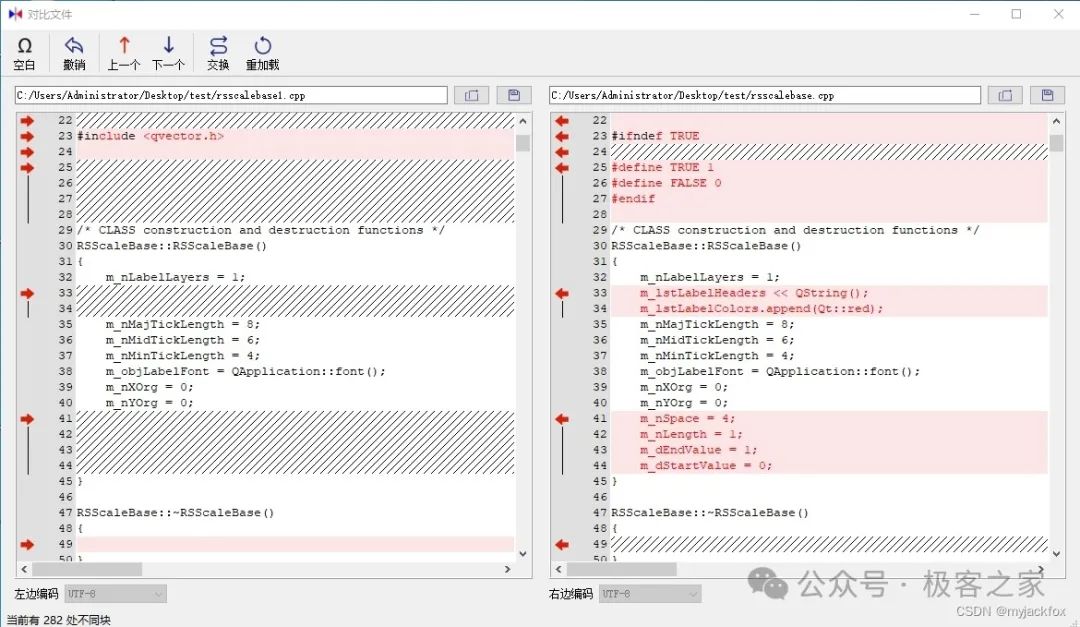Open file browse button for right file
The height and width of the screenshot is (627, 1080).
(x=1006, y=95)
